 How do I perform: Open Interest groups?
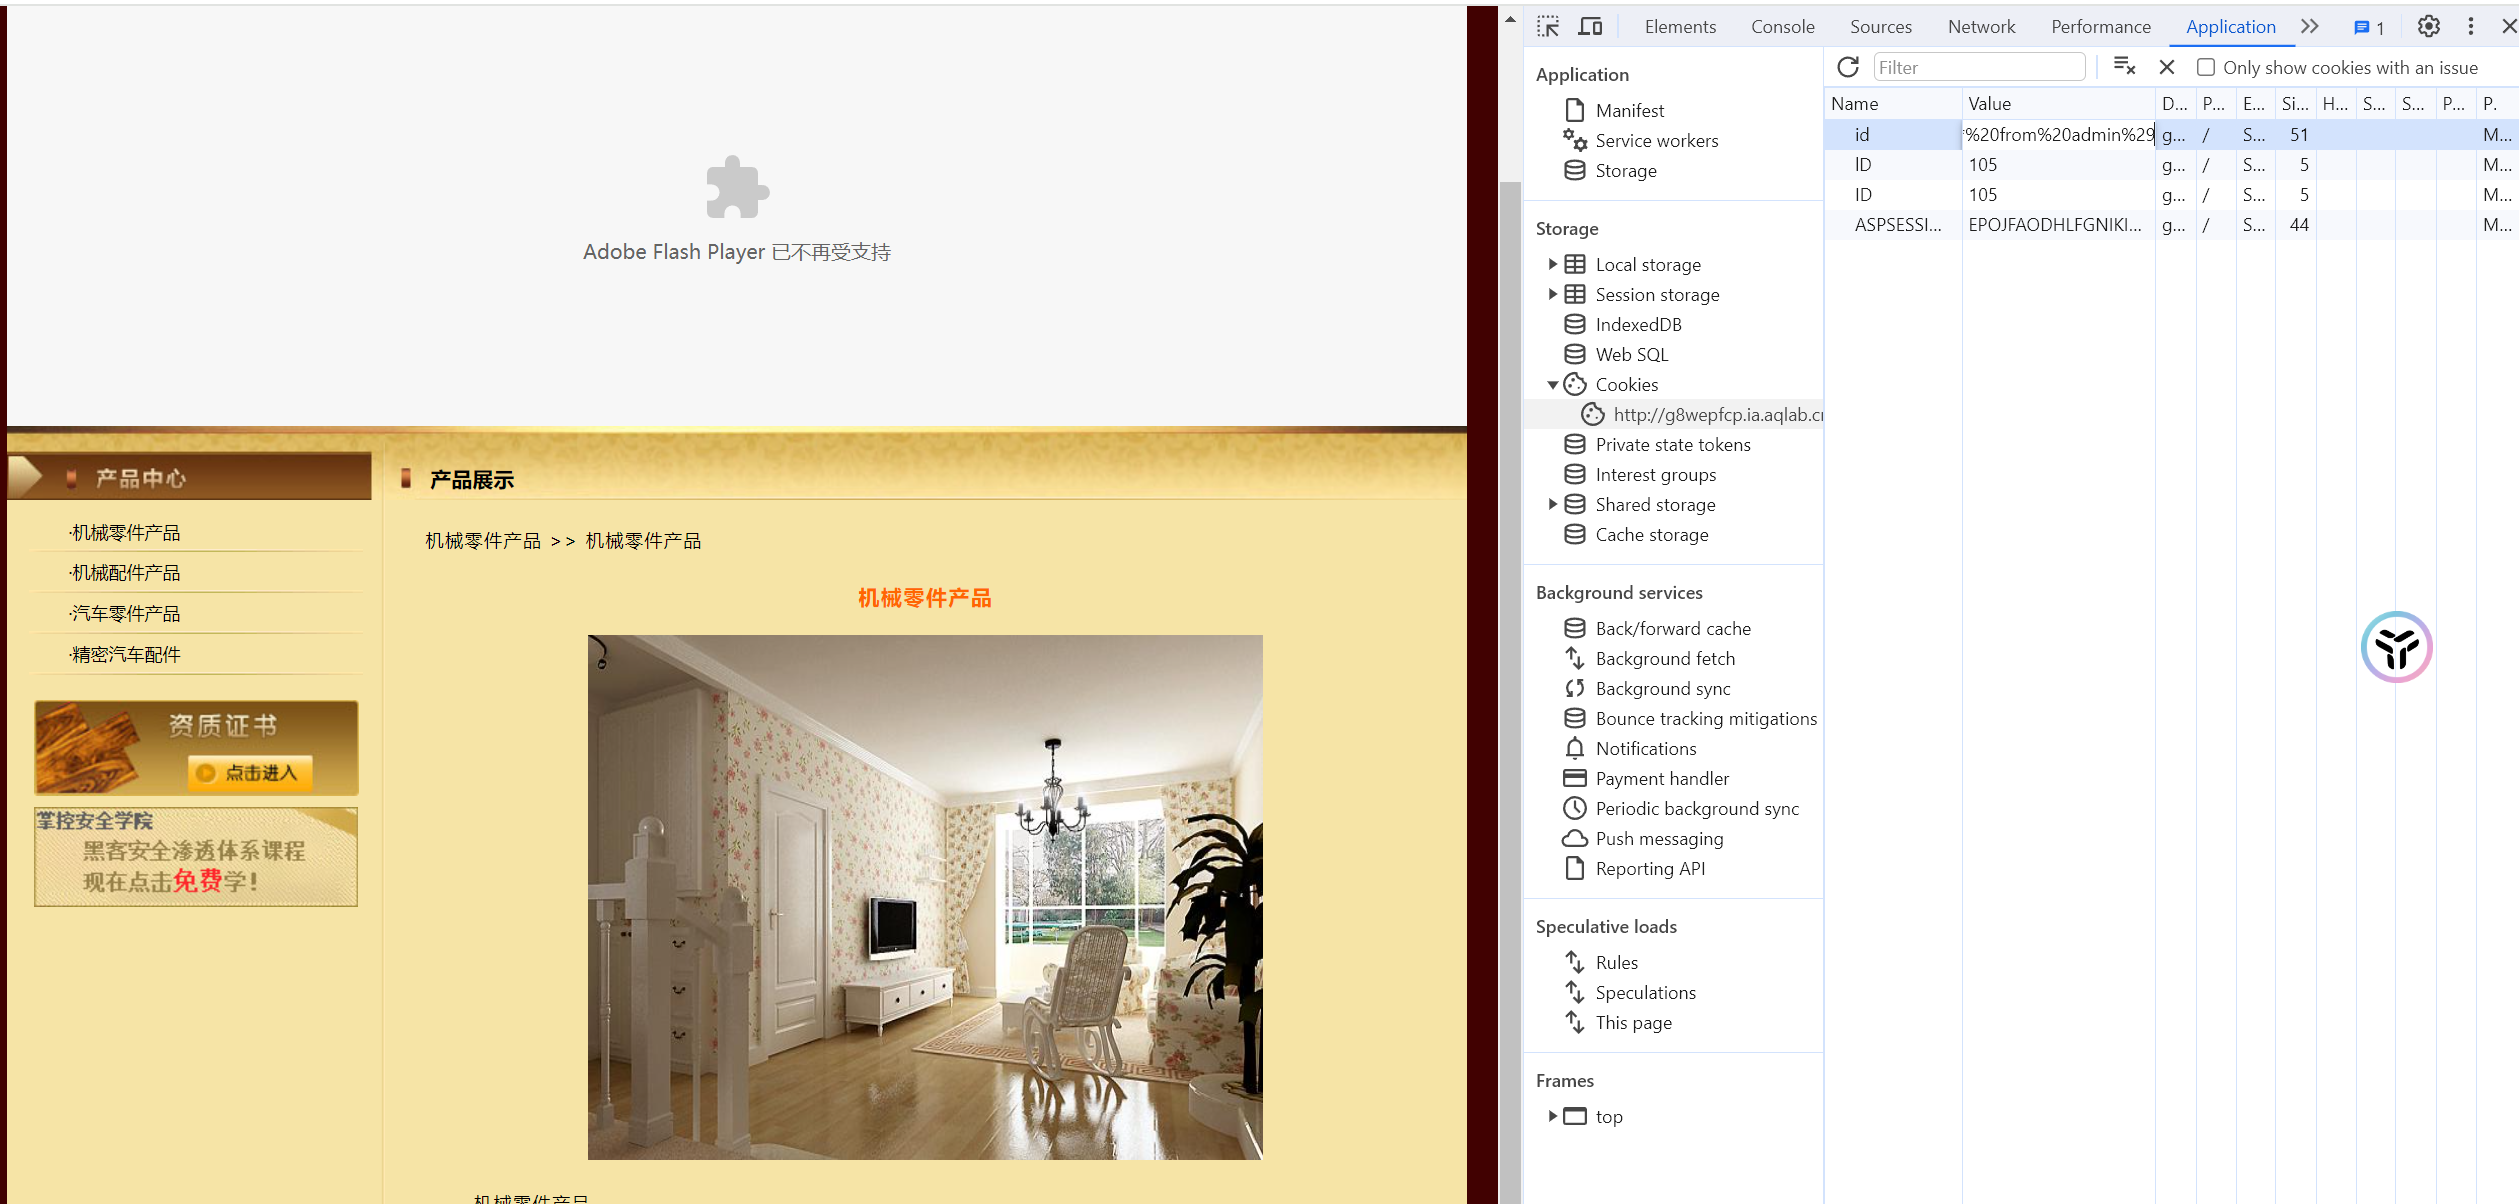point(1655,474)
